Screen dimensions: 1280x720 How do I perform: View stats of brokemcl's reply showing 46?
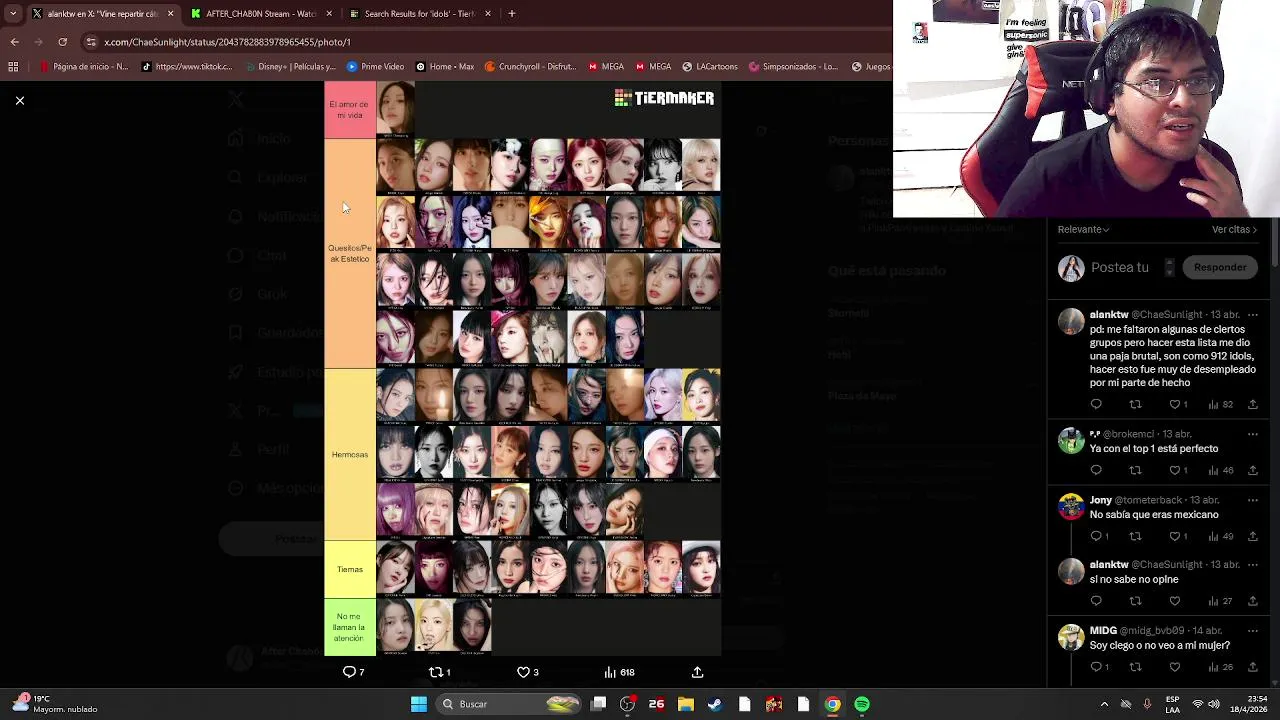tap(1220, 470)
